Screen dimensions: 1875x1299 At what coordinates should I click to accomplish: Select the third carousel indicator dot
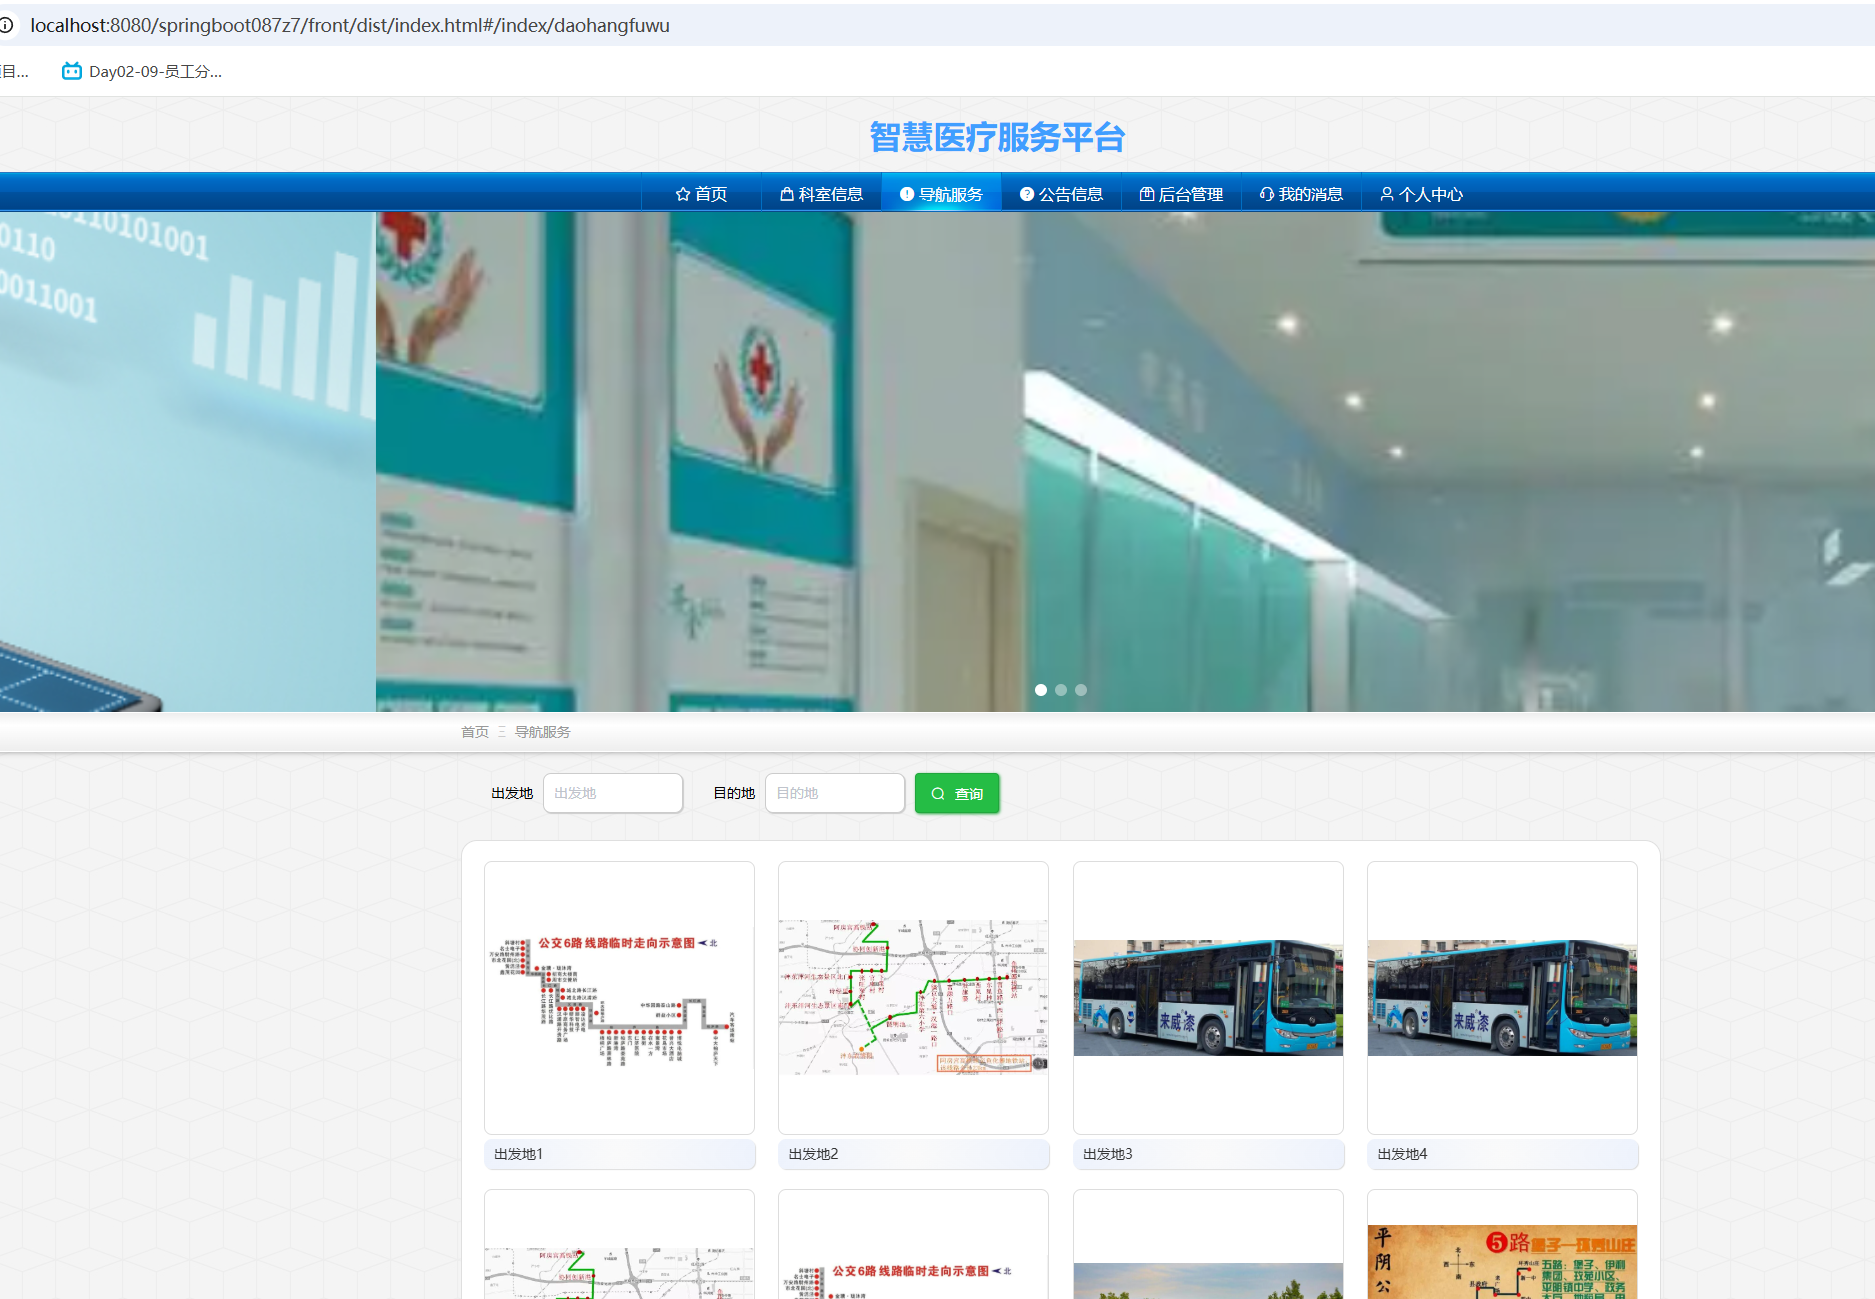click(1081, 690)
